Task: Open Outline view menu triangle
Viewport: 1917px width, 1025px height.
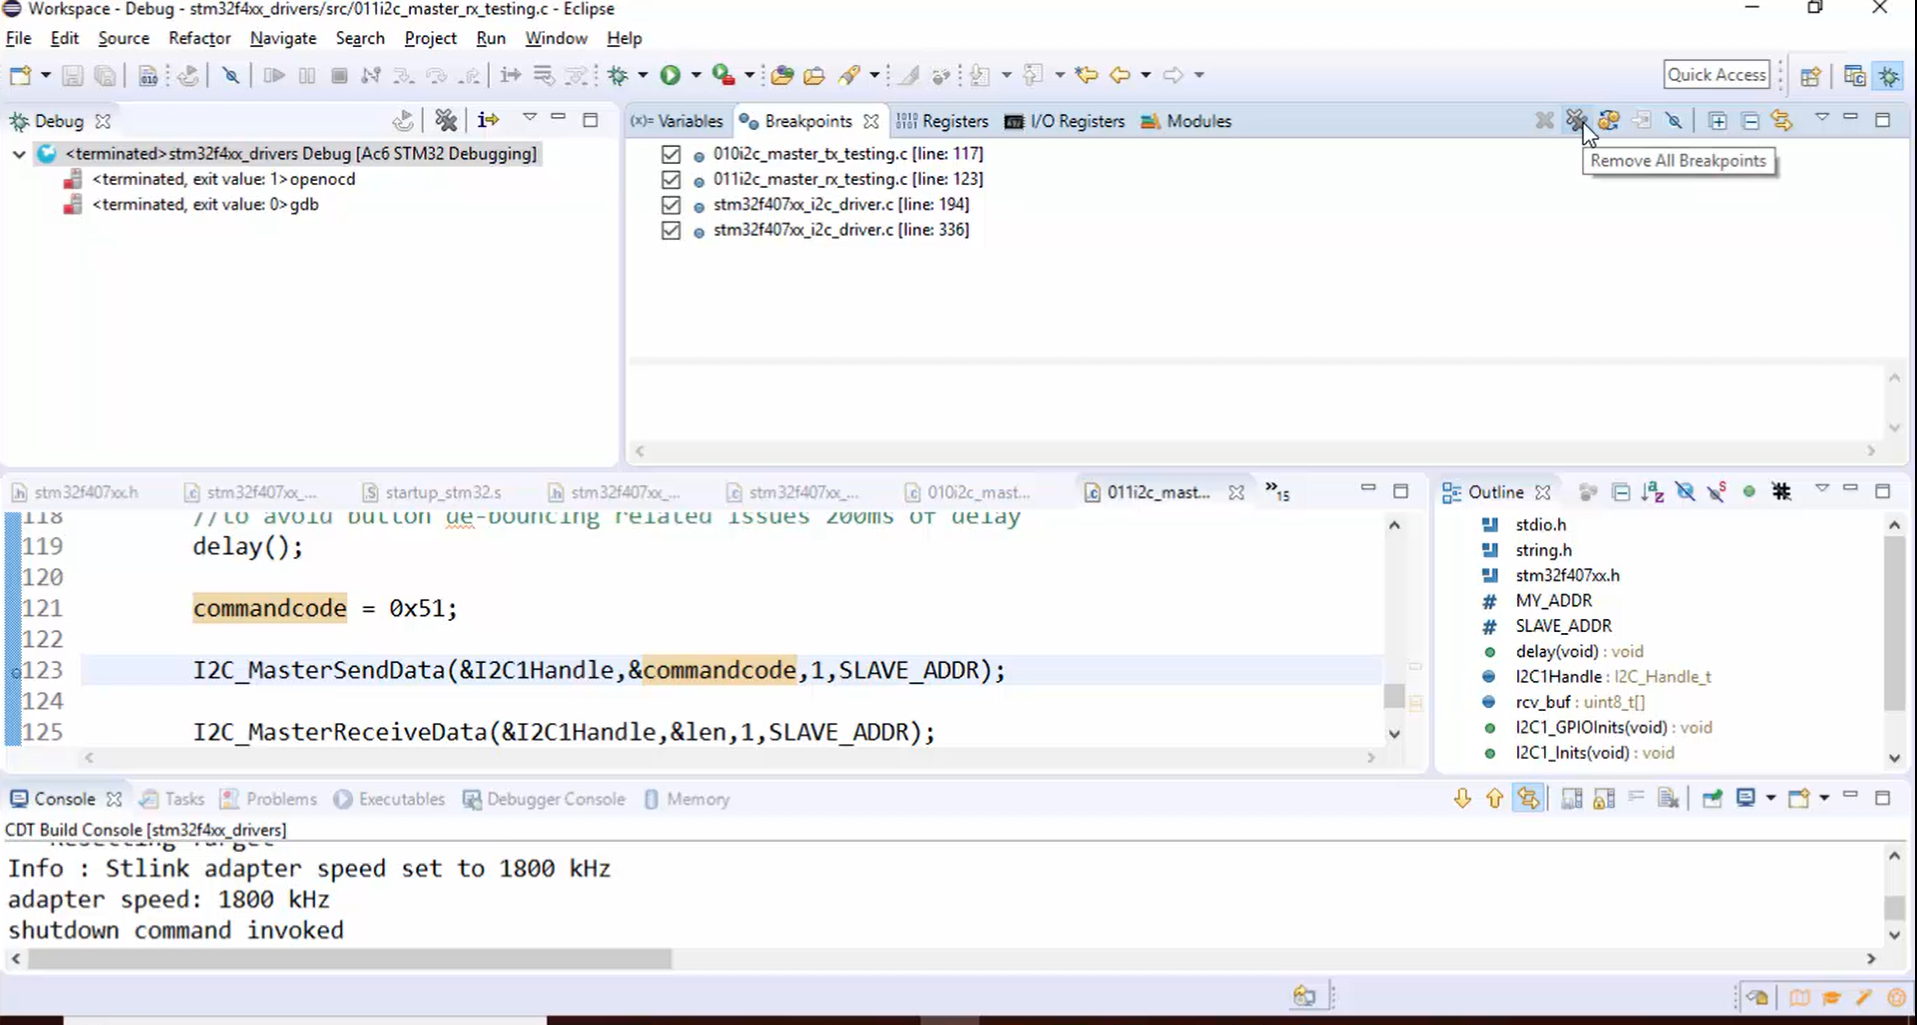Action: click(x=1821, y=490)
